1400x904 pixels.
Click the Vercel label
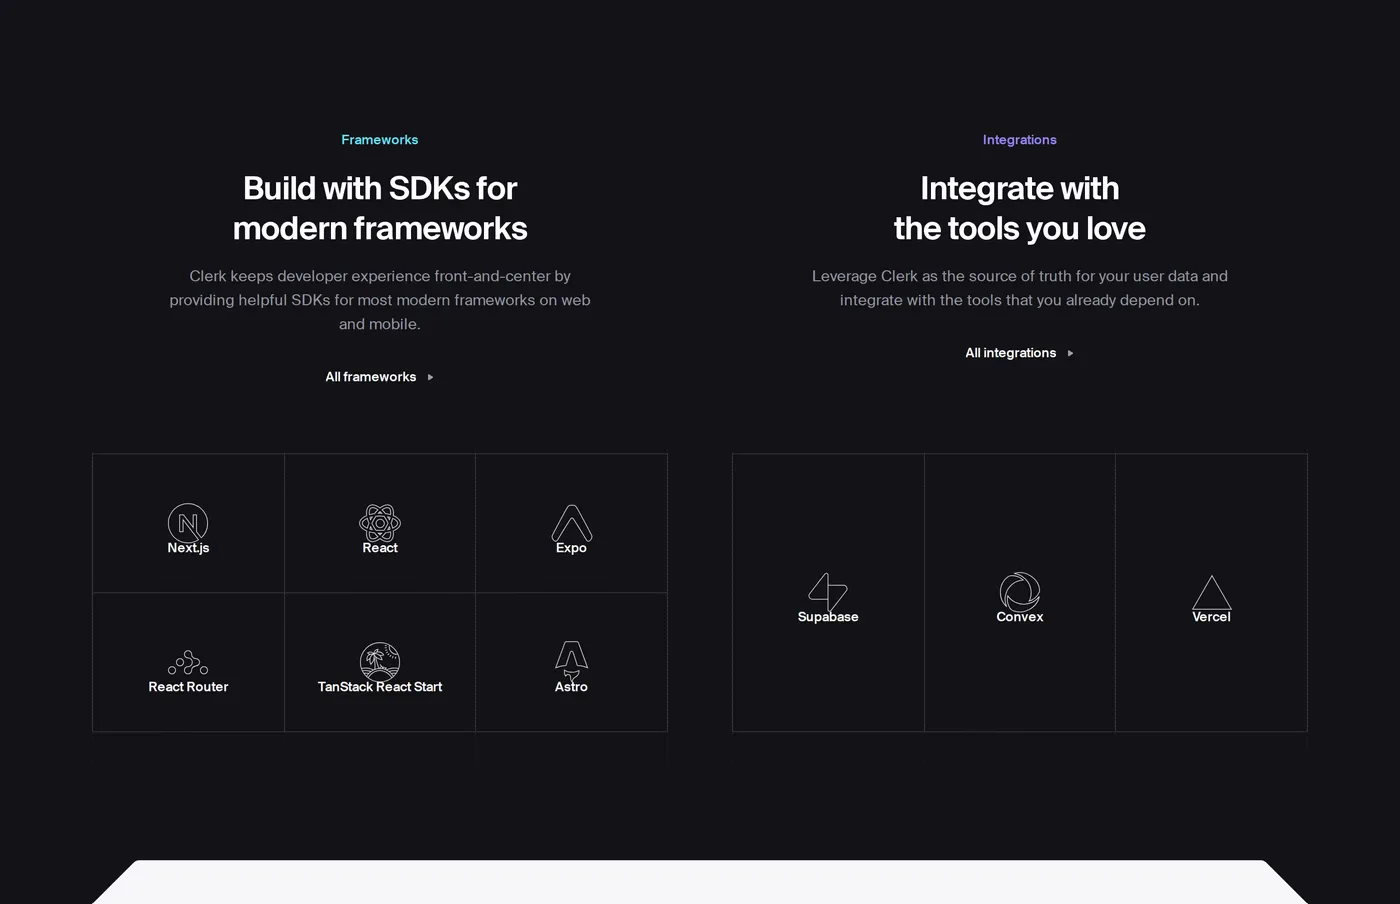1211,617
